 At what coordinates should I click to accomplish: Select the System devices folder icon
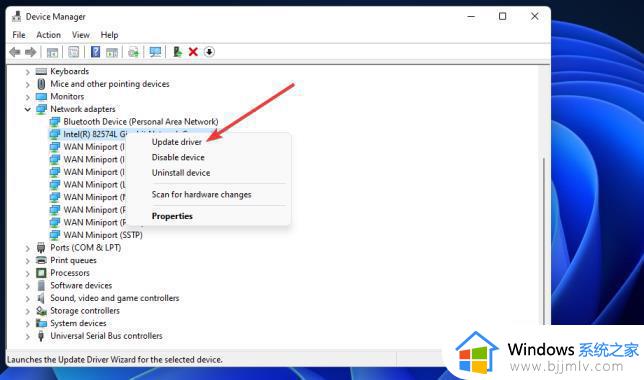click(x=41, y=323)
